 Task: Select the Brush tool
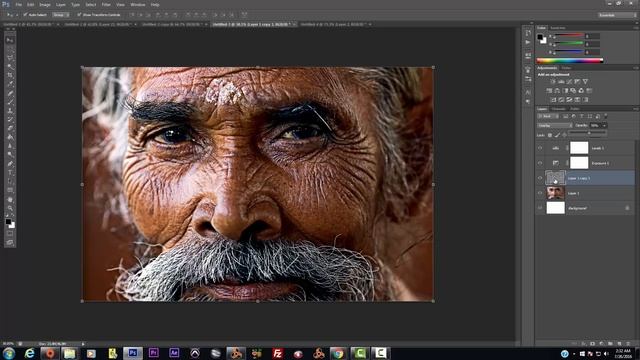tap(10, 102)
